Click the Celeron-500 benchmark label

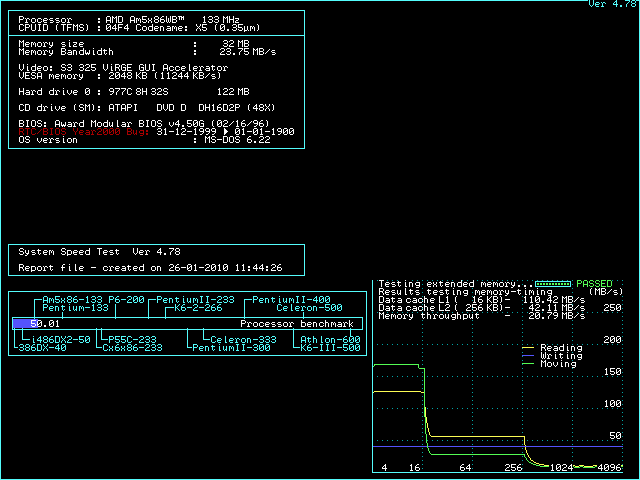[303, 308]
